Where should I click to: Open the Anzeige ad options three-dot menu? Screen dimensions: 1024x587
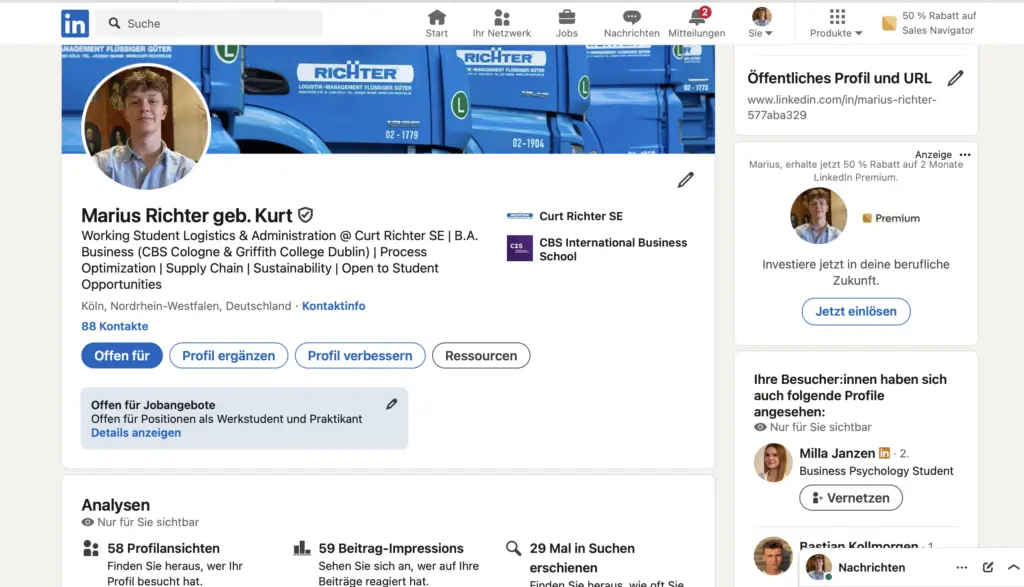click(x=965, y=155)
